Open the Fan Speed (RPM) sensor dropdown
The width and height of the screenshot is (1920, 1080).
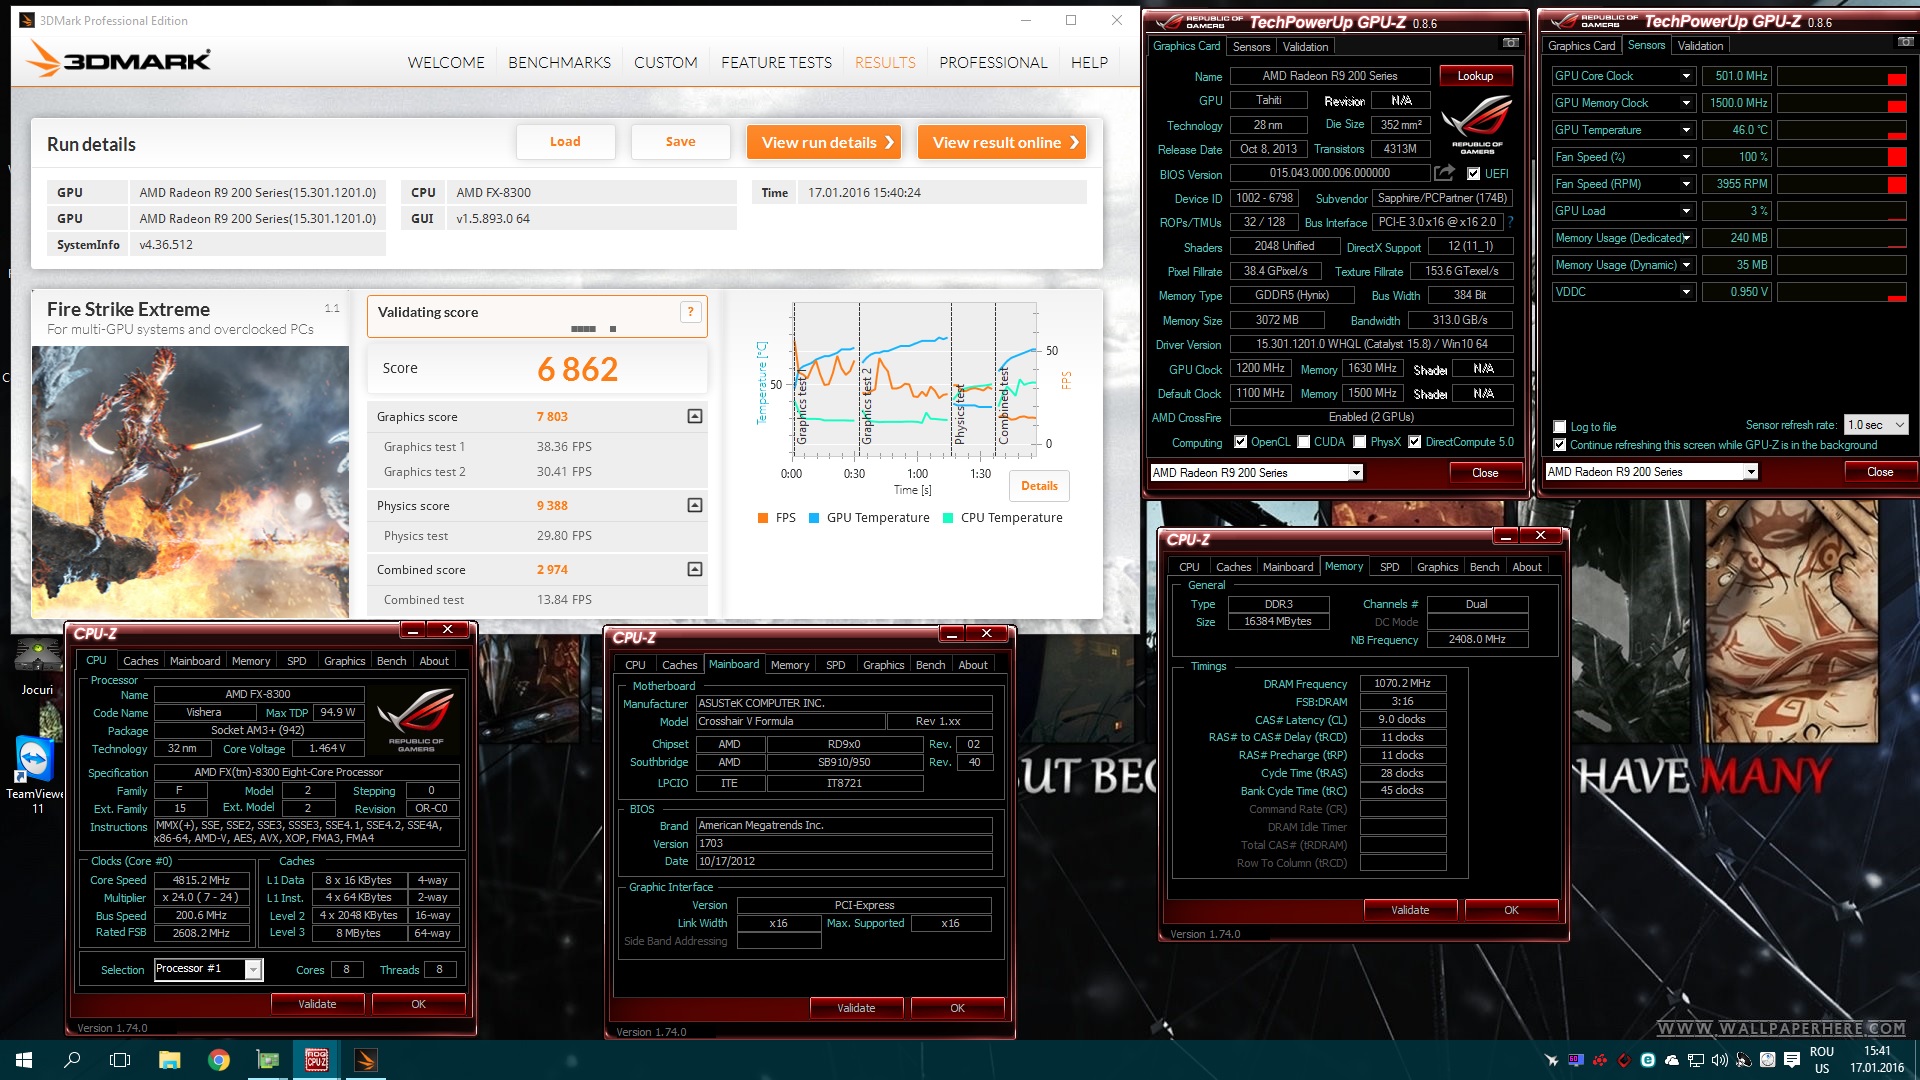coord(1686,184)
